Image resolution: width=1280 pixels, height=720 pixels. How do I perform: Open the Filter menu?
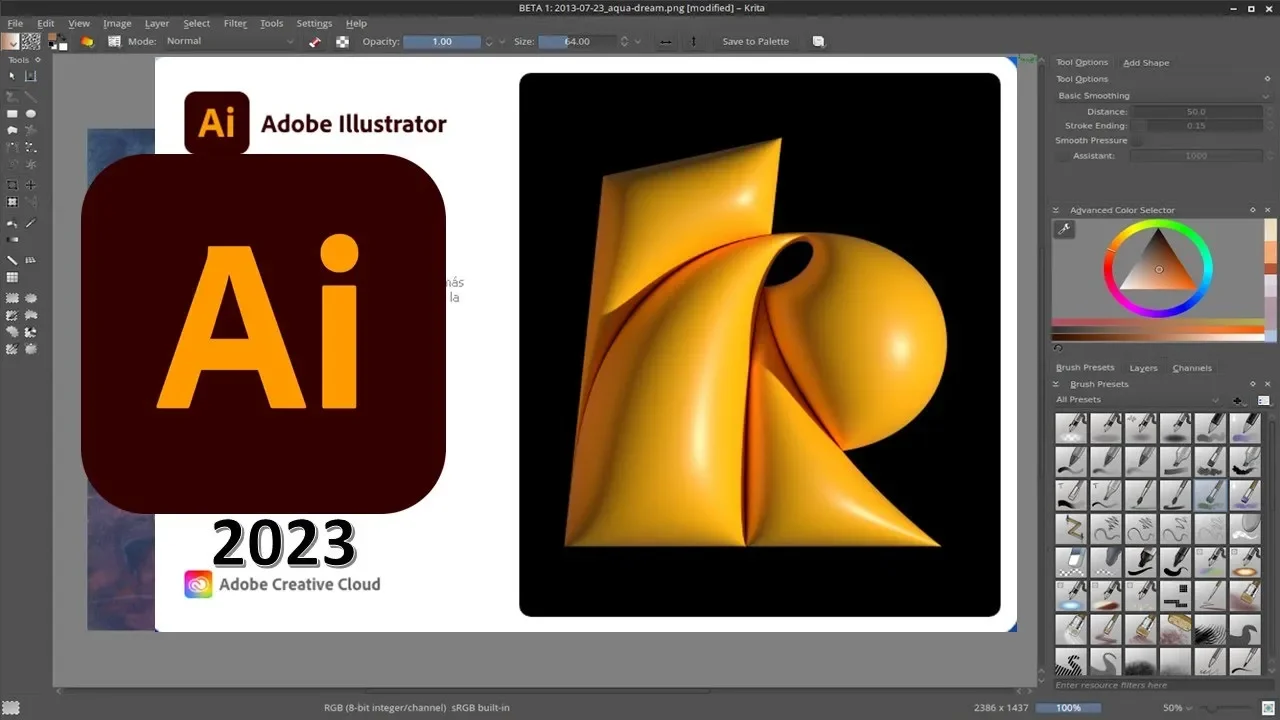235,23
